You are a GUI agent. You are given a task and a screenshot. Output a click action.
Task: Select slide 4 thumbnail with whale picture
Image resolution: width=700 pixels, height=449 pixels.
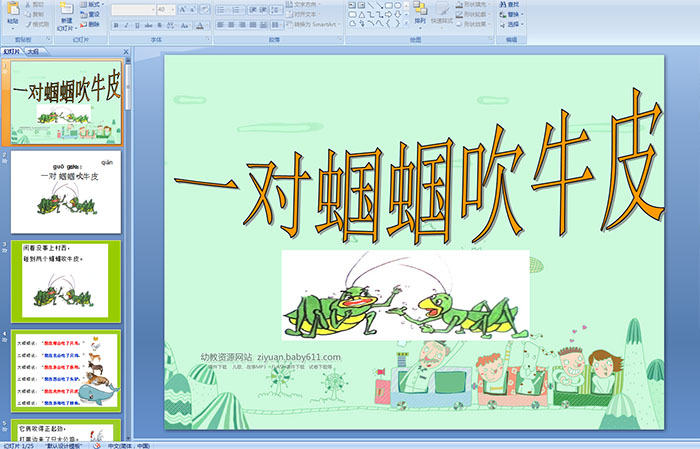[x=66, y=371]
